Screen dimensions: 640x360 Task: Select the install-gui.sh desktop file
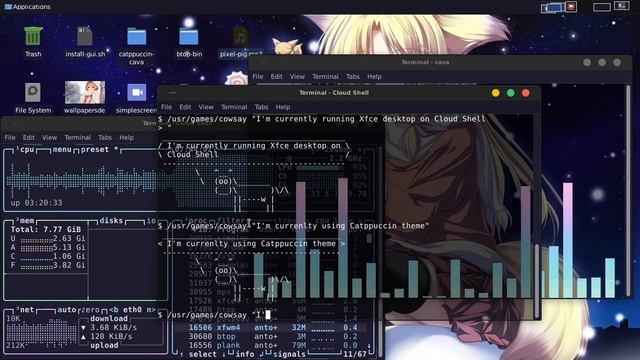click(x=85, y=41)
